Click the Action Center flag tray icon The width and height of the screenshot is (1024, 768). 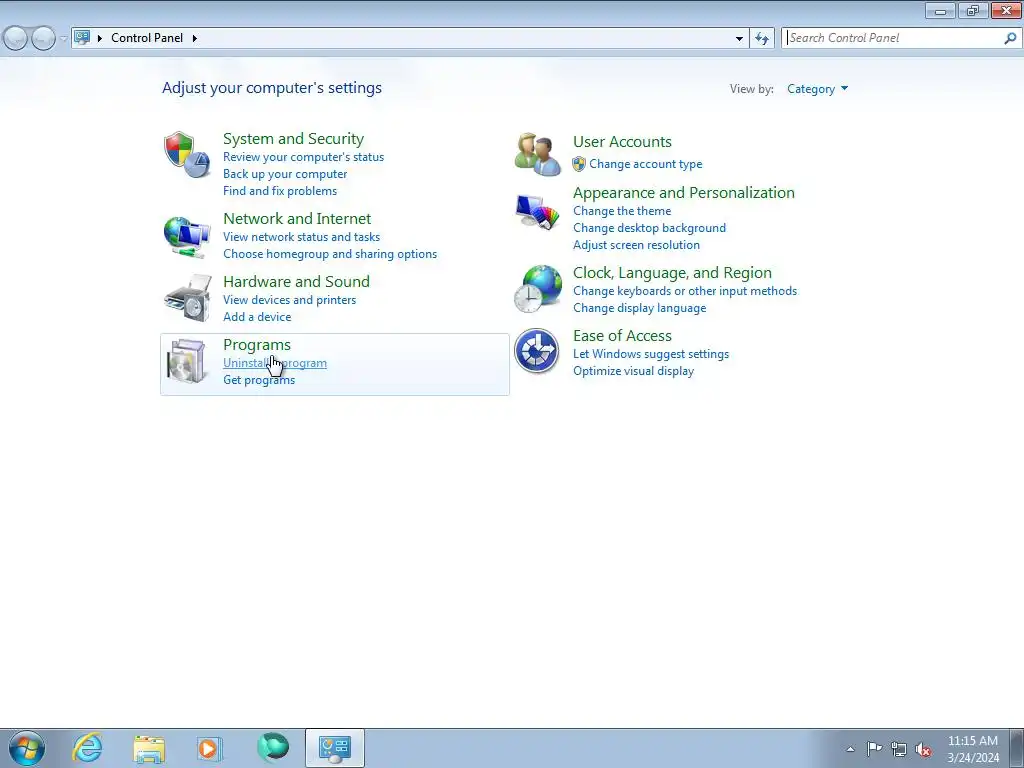point(874,748)
